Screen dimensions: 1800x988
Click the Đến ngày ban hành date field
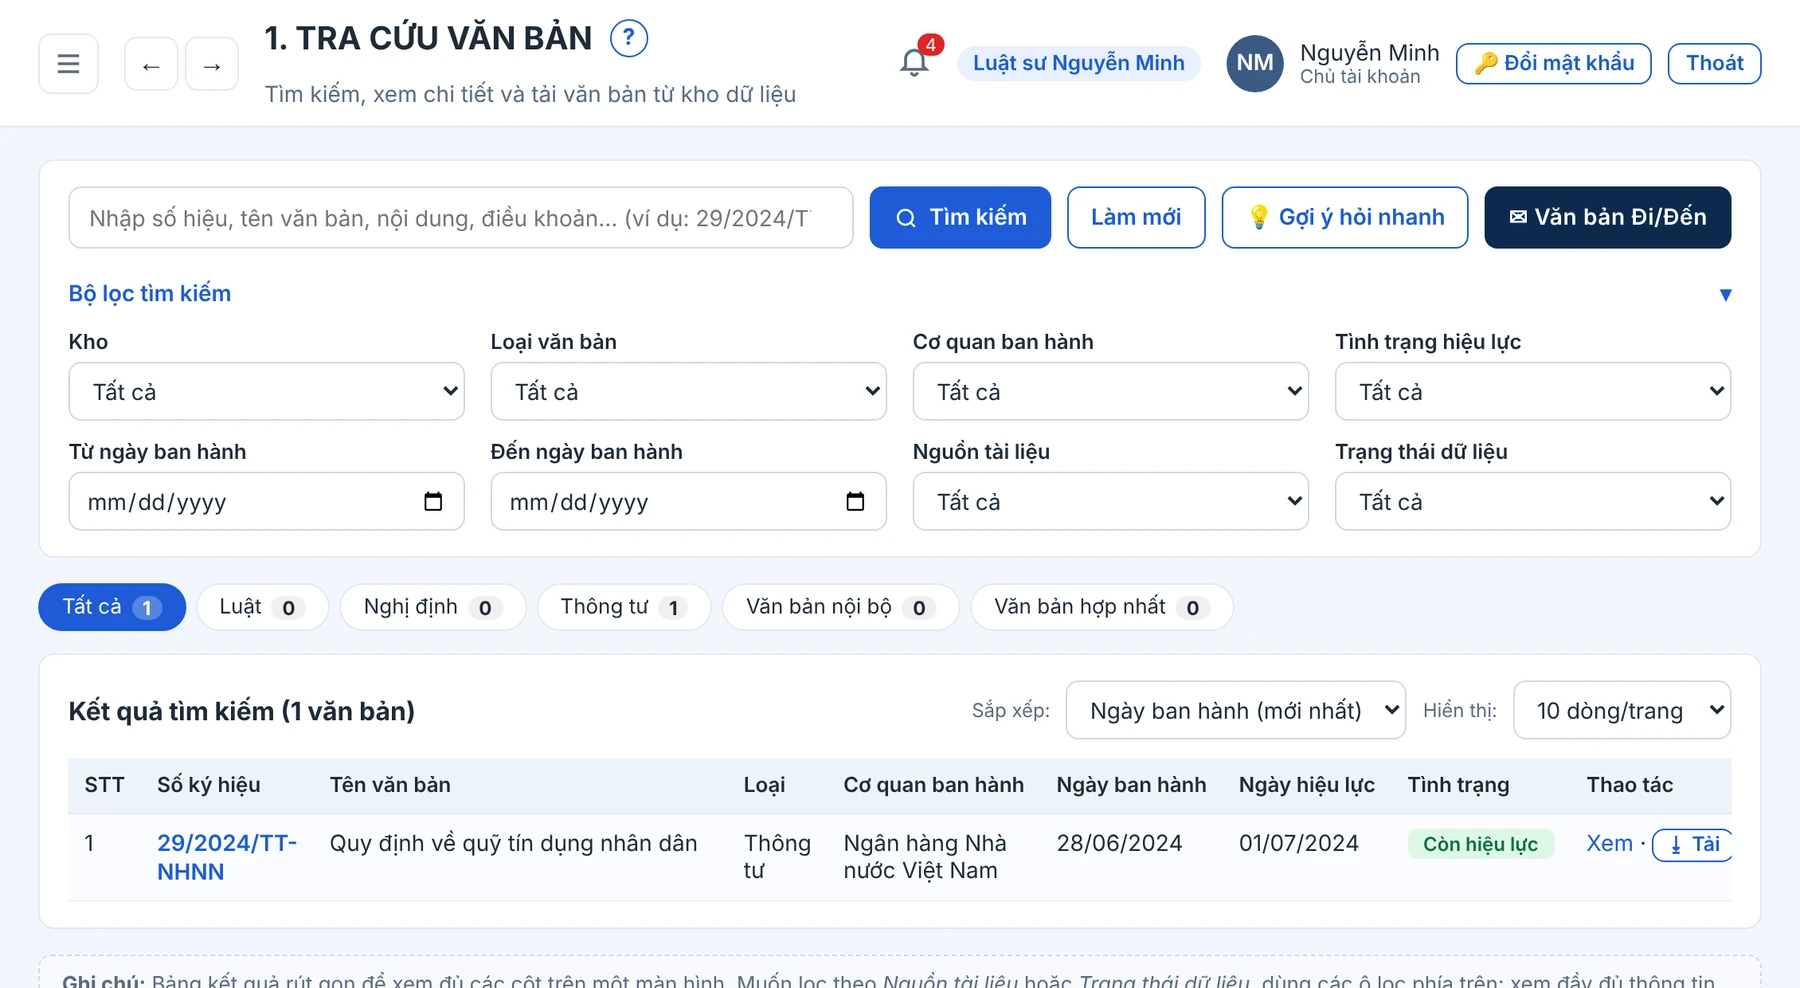689,501
